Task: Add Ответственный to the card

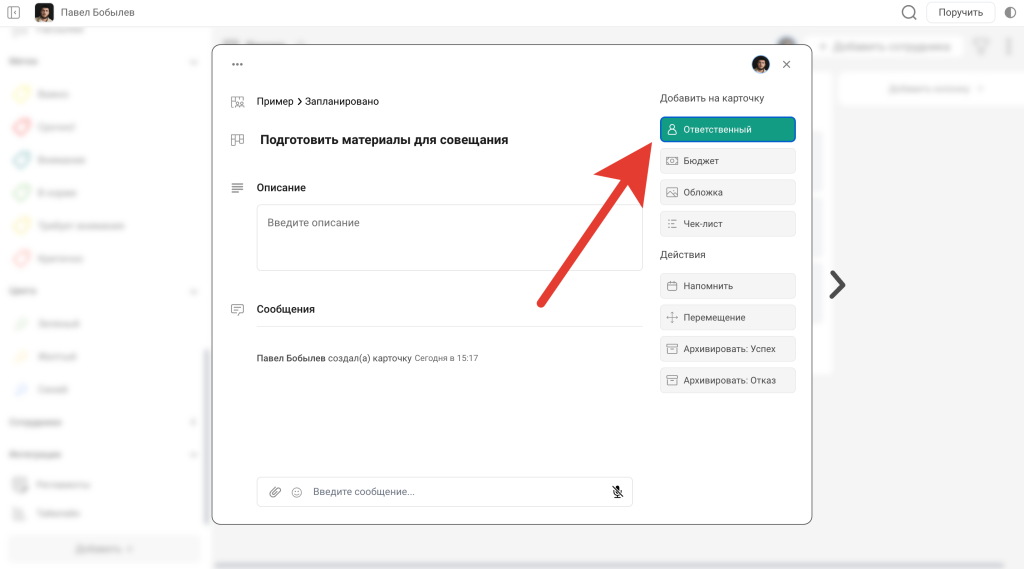Action: (728, 129)
